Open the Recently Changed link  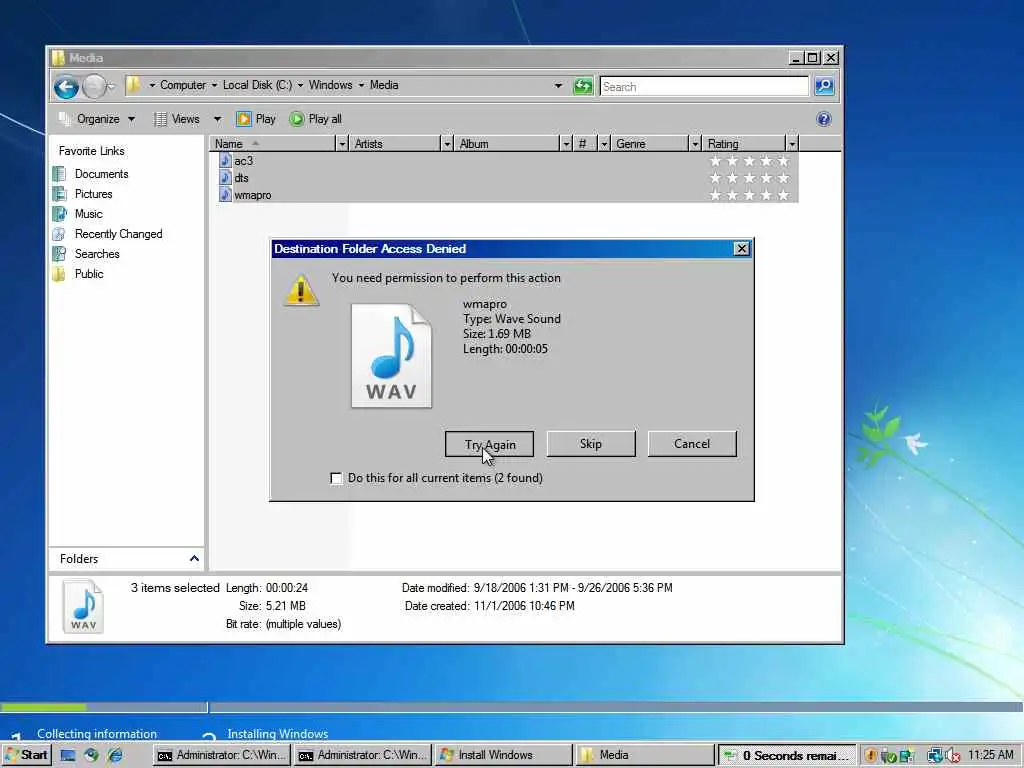tap(118, 234)
